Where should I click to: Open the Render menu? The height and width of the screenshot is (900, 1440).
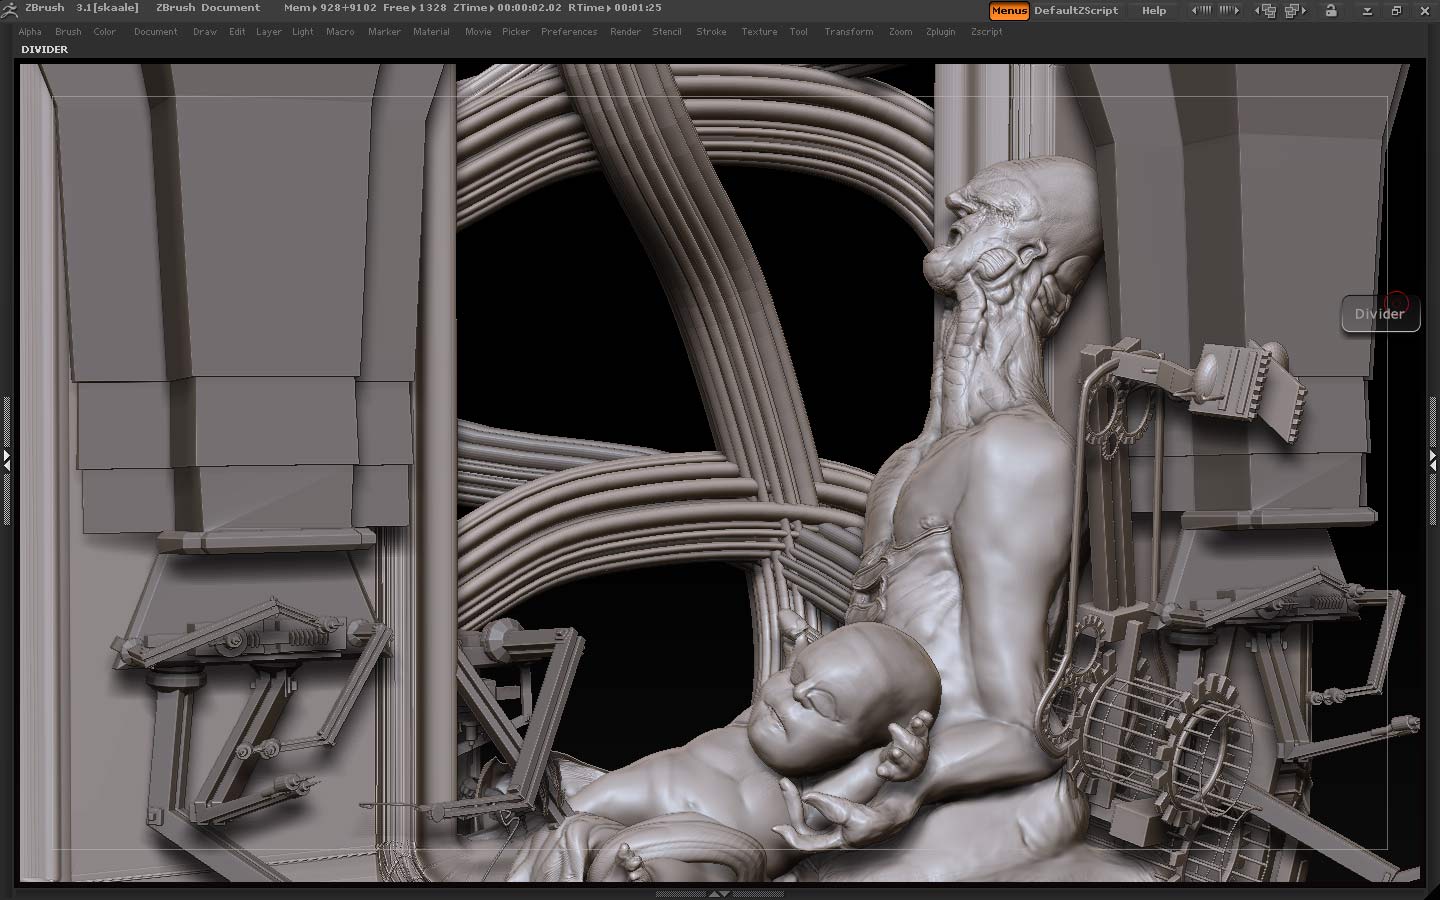tap(626, 32)
